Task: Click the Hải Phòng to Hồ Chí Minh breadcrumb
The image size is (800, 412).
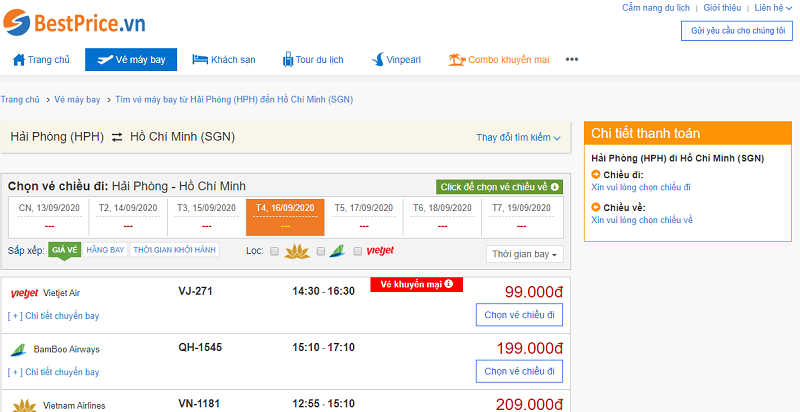Action: point(234,99)
